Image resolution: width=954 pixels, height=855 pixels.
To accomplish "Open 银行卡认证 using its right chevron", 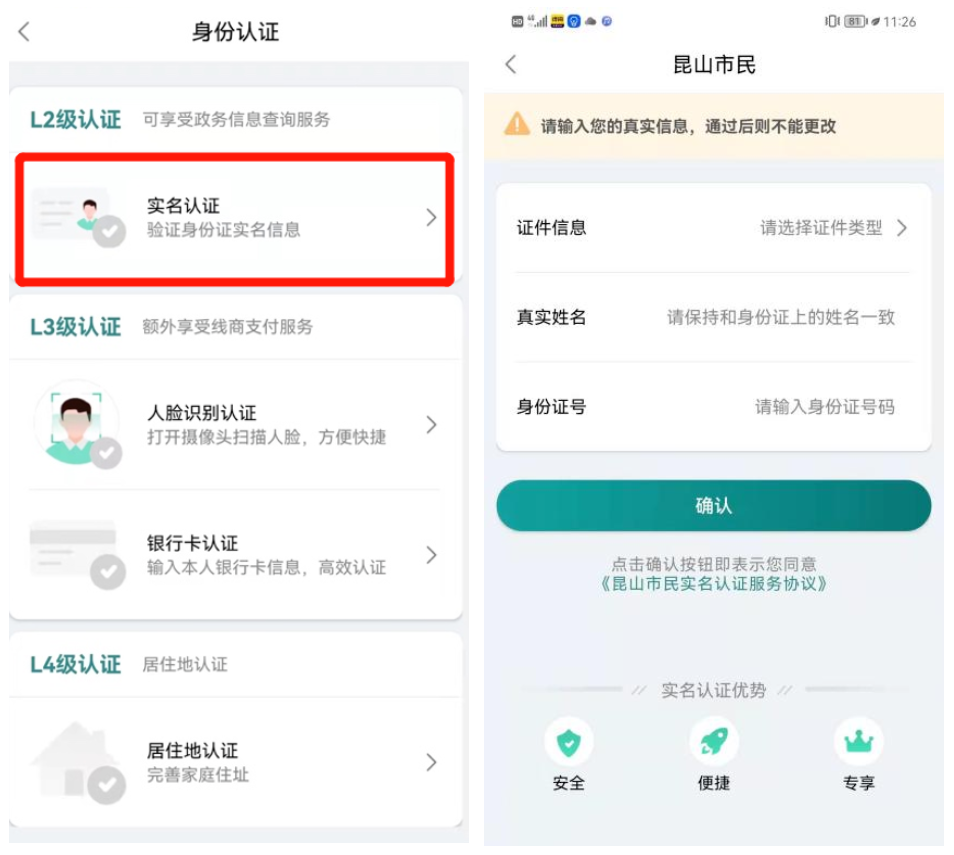I will click(431, 555).
